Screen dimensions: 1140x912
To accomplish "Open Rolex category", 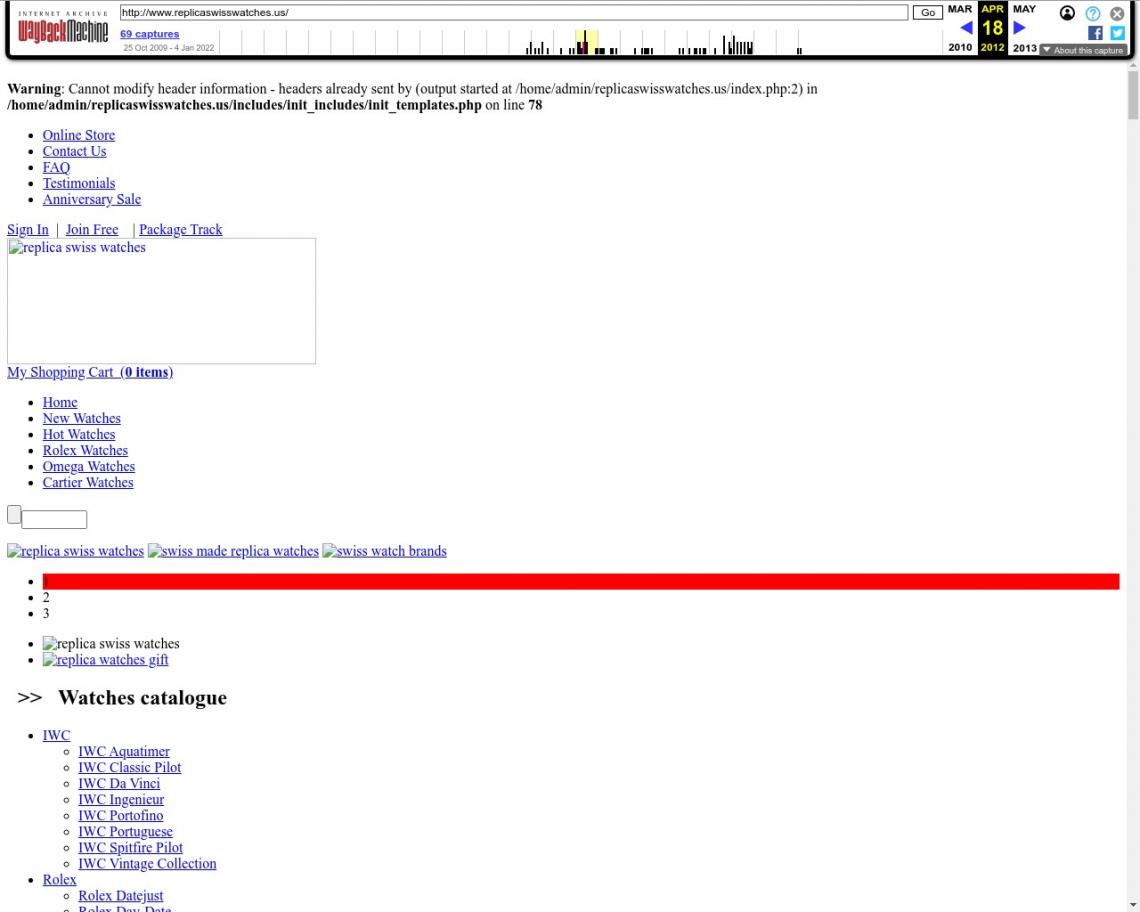I will [x=59, y=880].
